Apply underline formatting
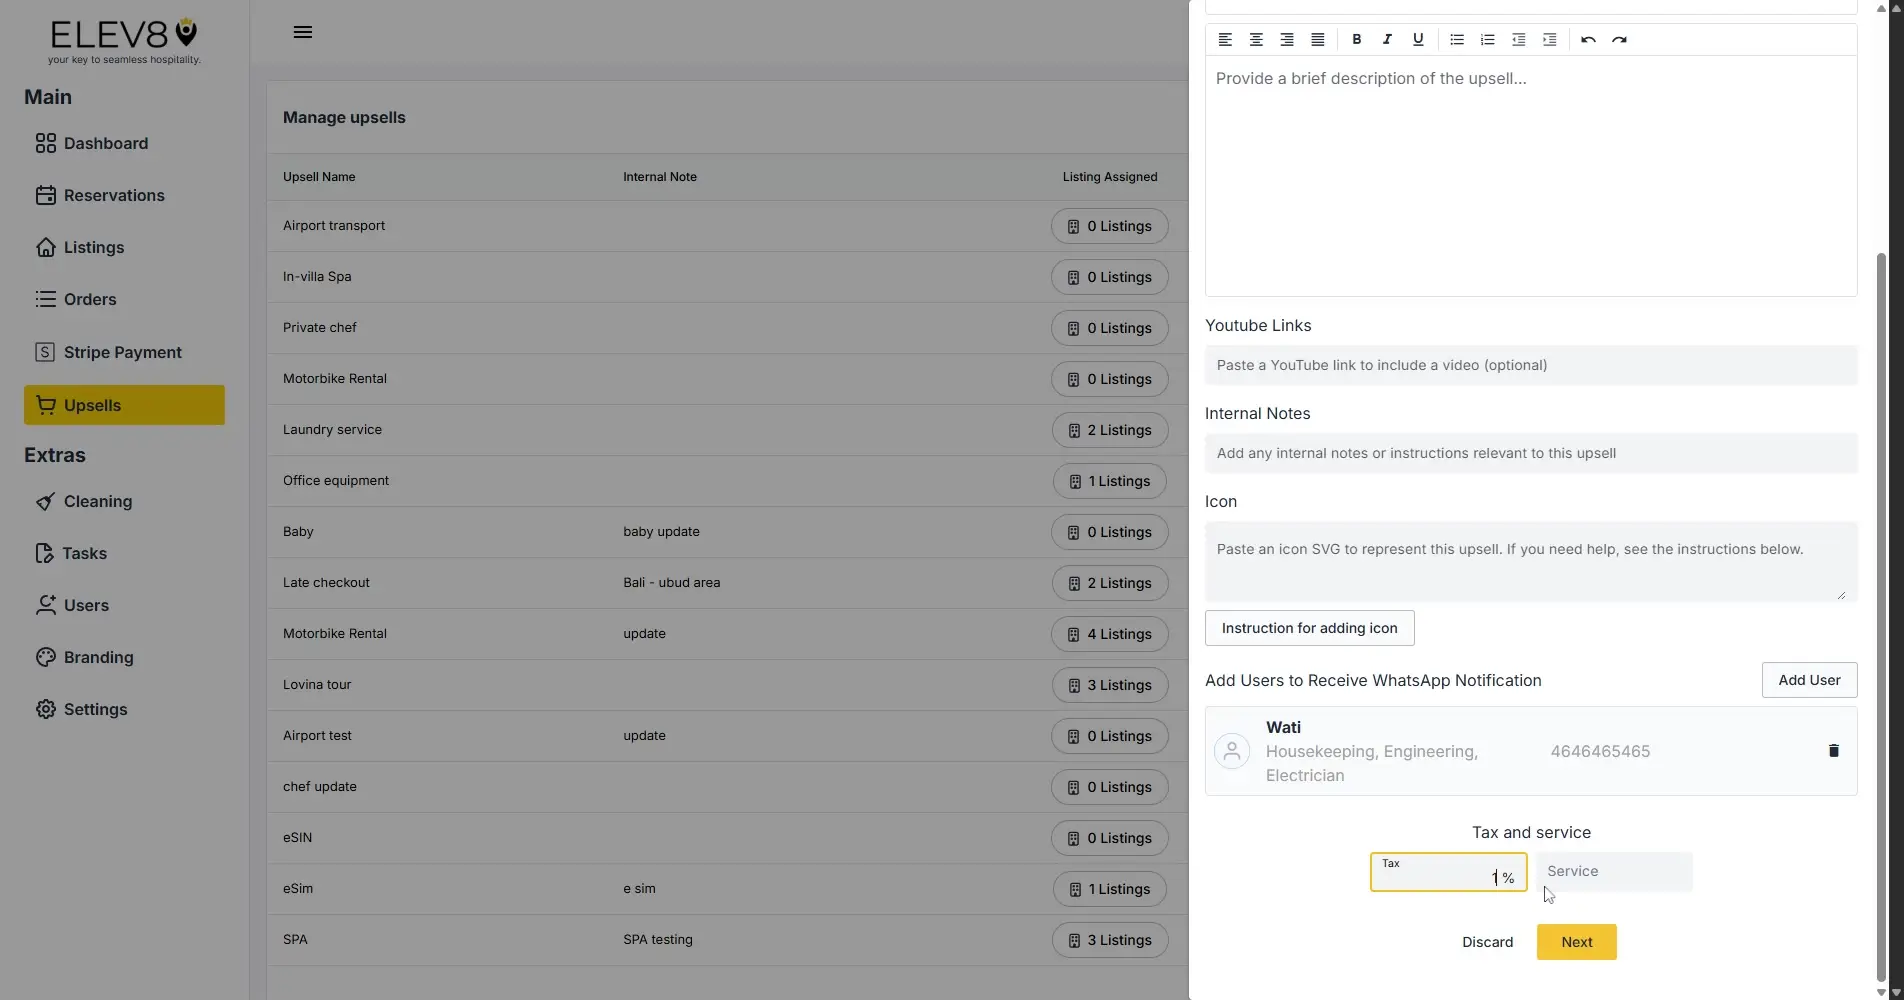 (1418, 39)
